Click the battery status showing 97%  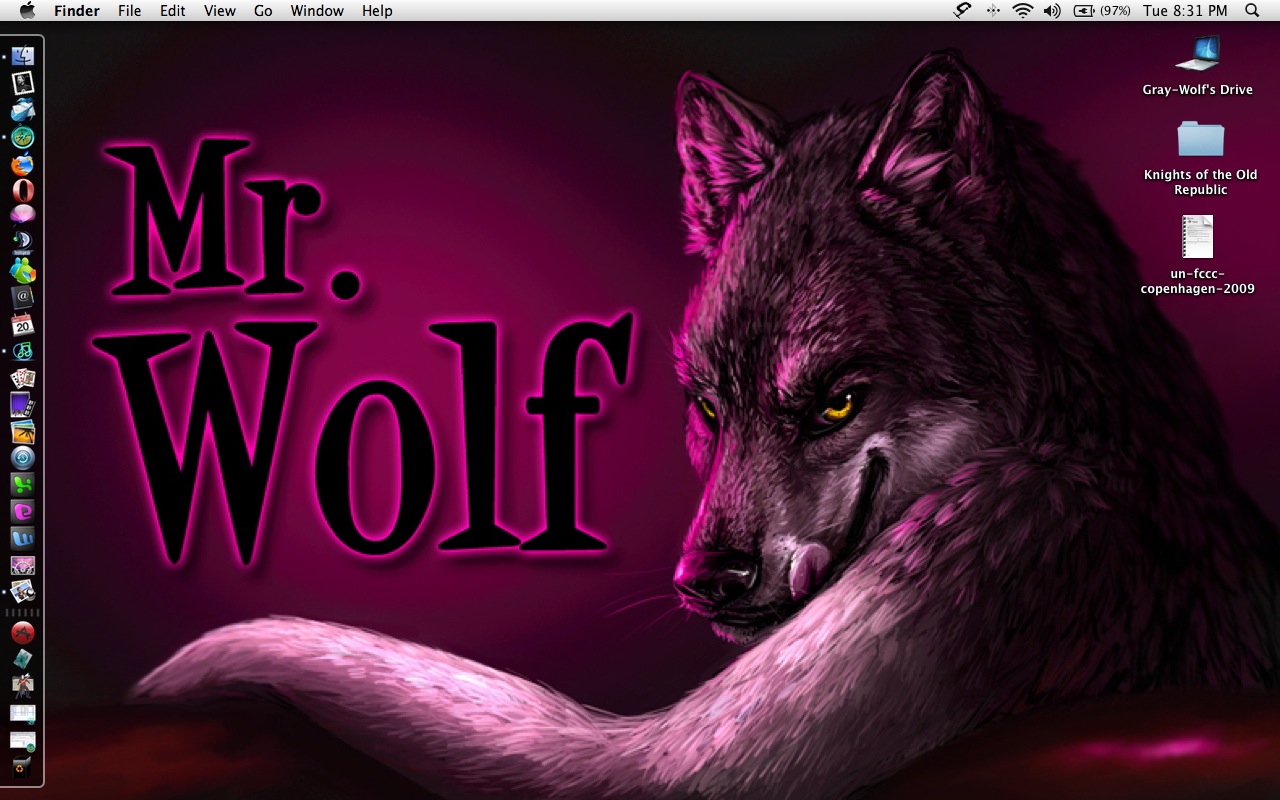tap(1102, 11)
